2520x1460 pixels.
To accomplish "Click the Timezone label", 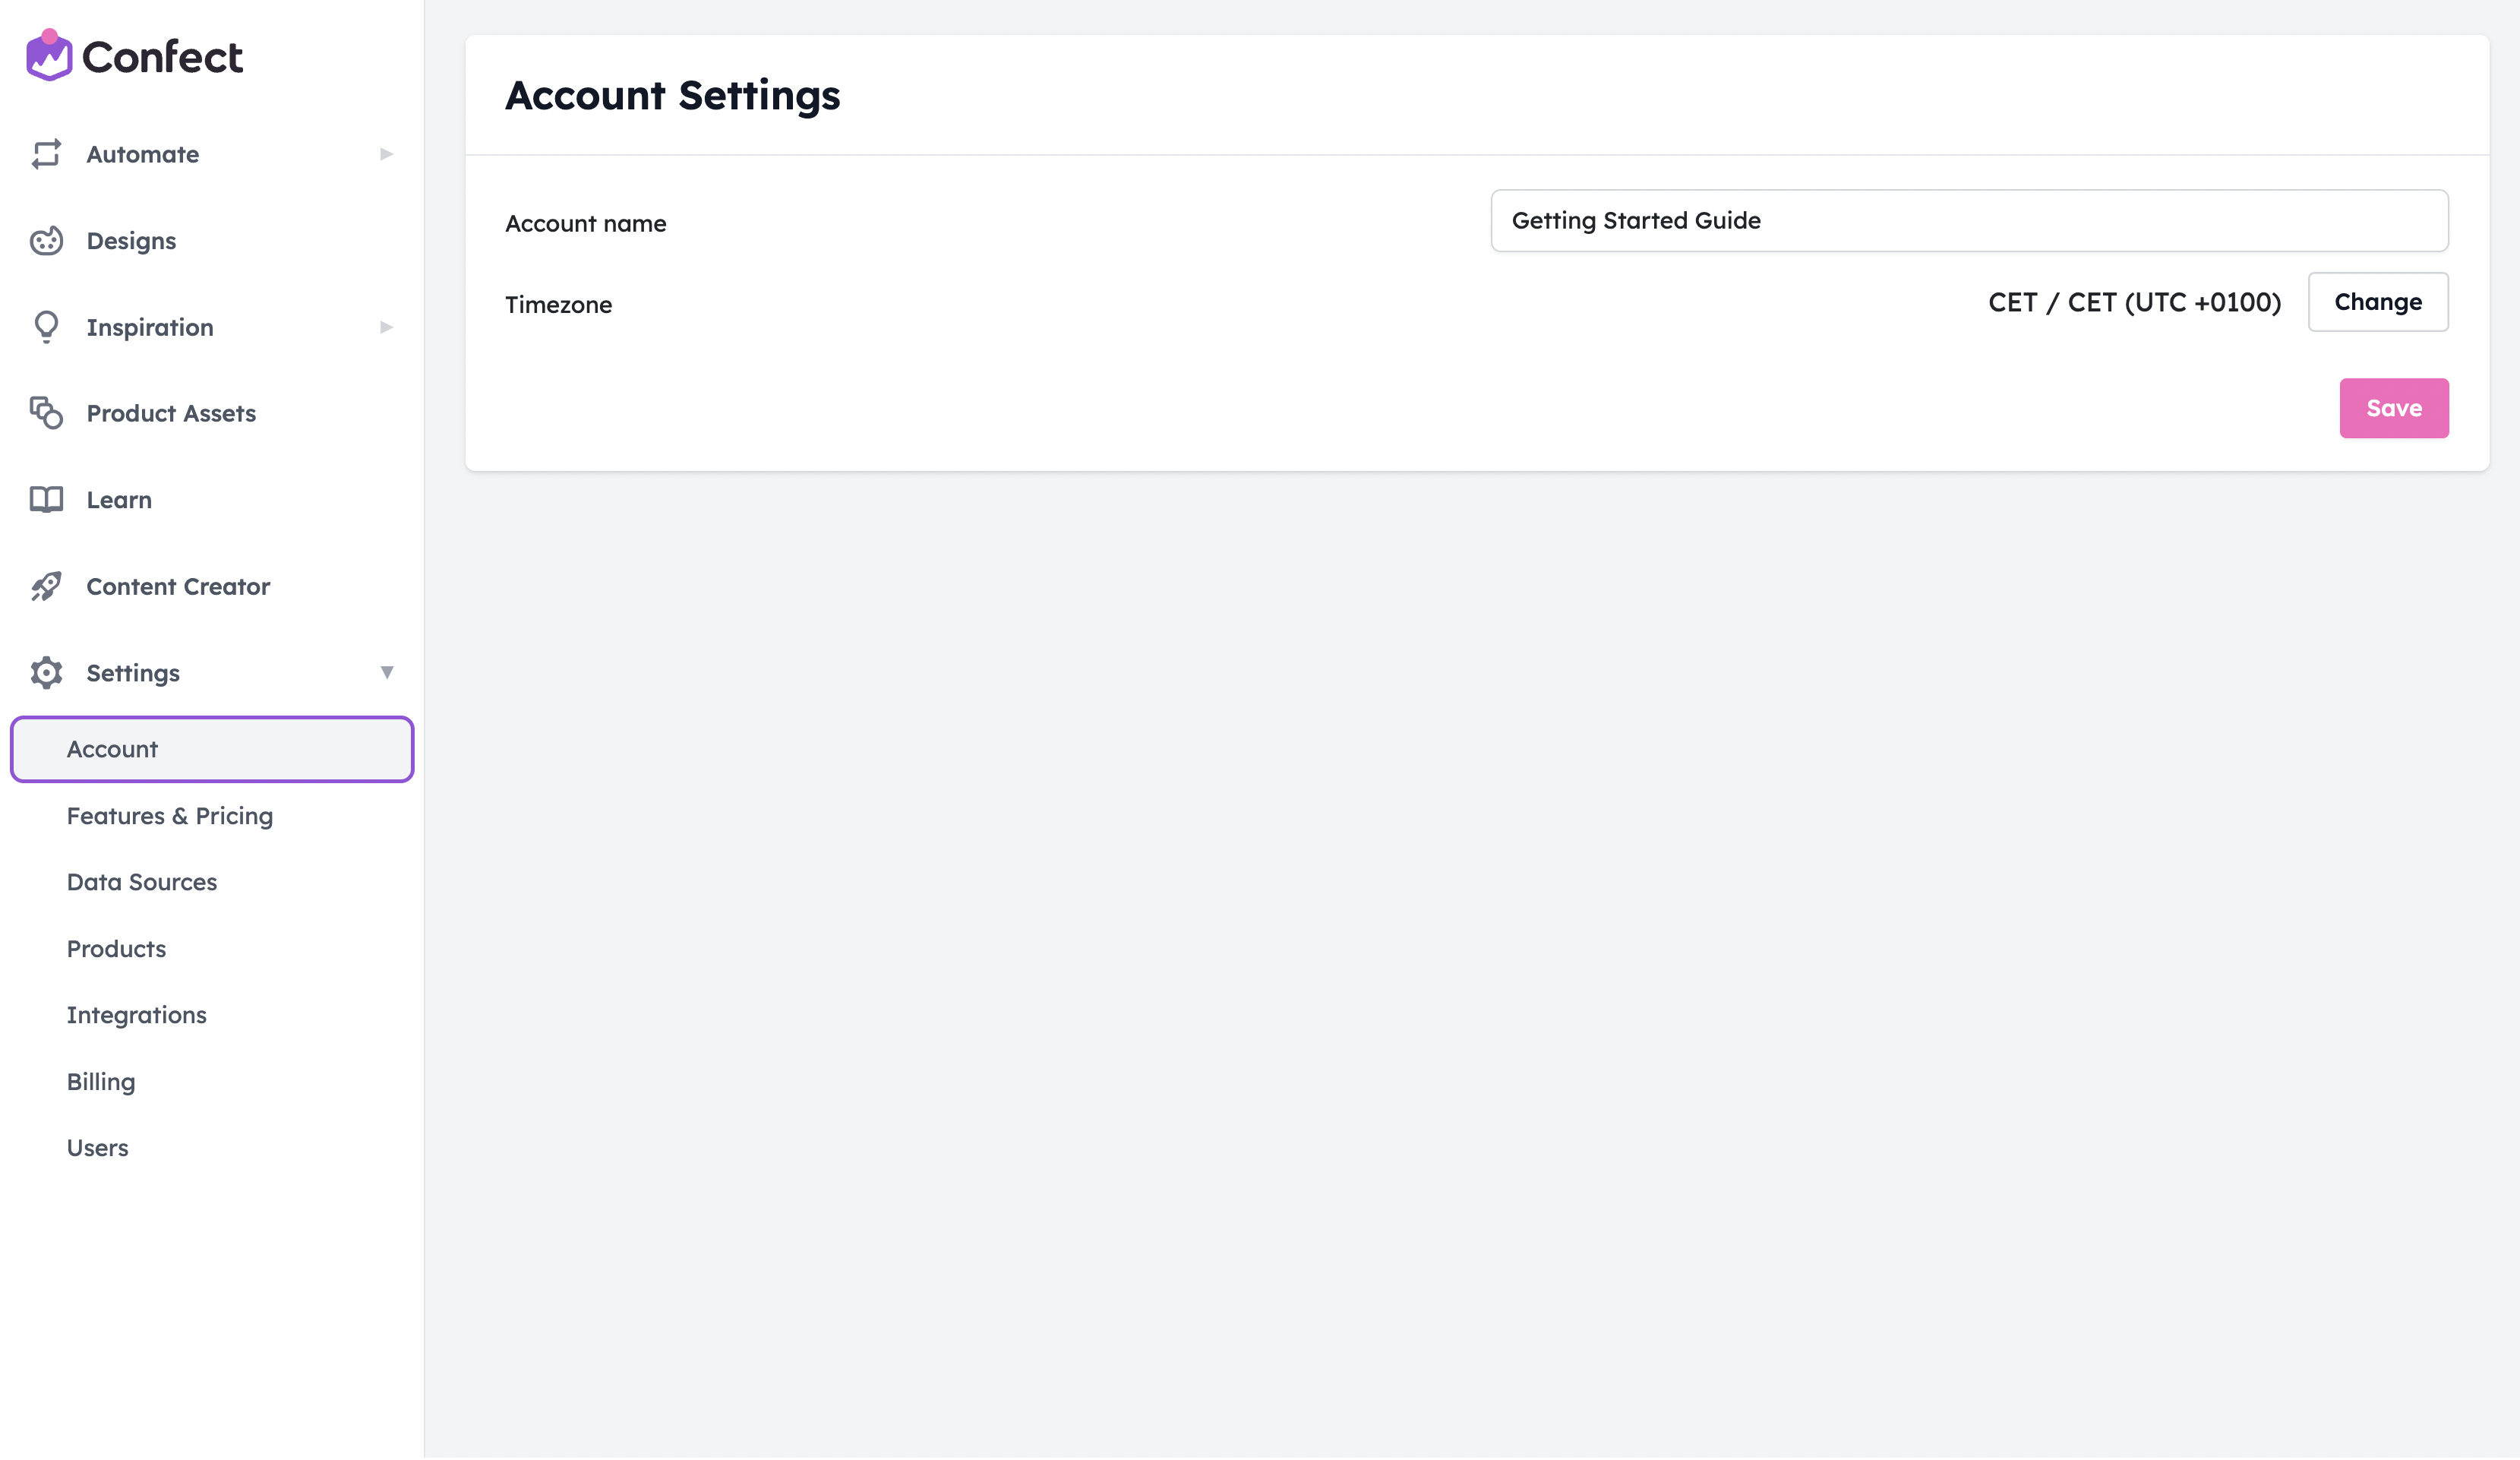I will pyautogui.click(x=558, y=305).
